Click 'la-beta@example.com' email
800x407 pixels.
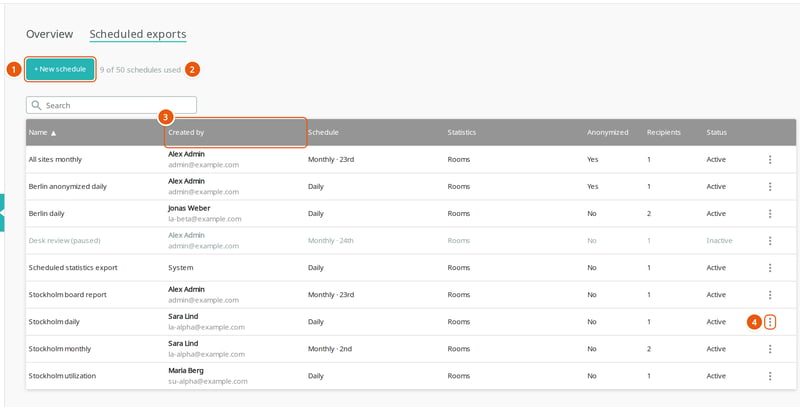click(205, 219)
